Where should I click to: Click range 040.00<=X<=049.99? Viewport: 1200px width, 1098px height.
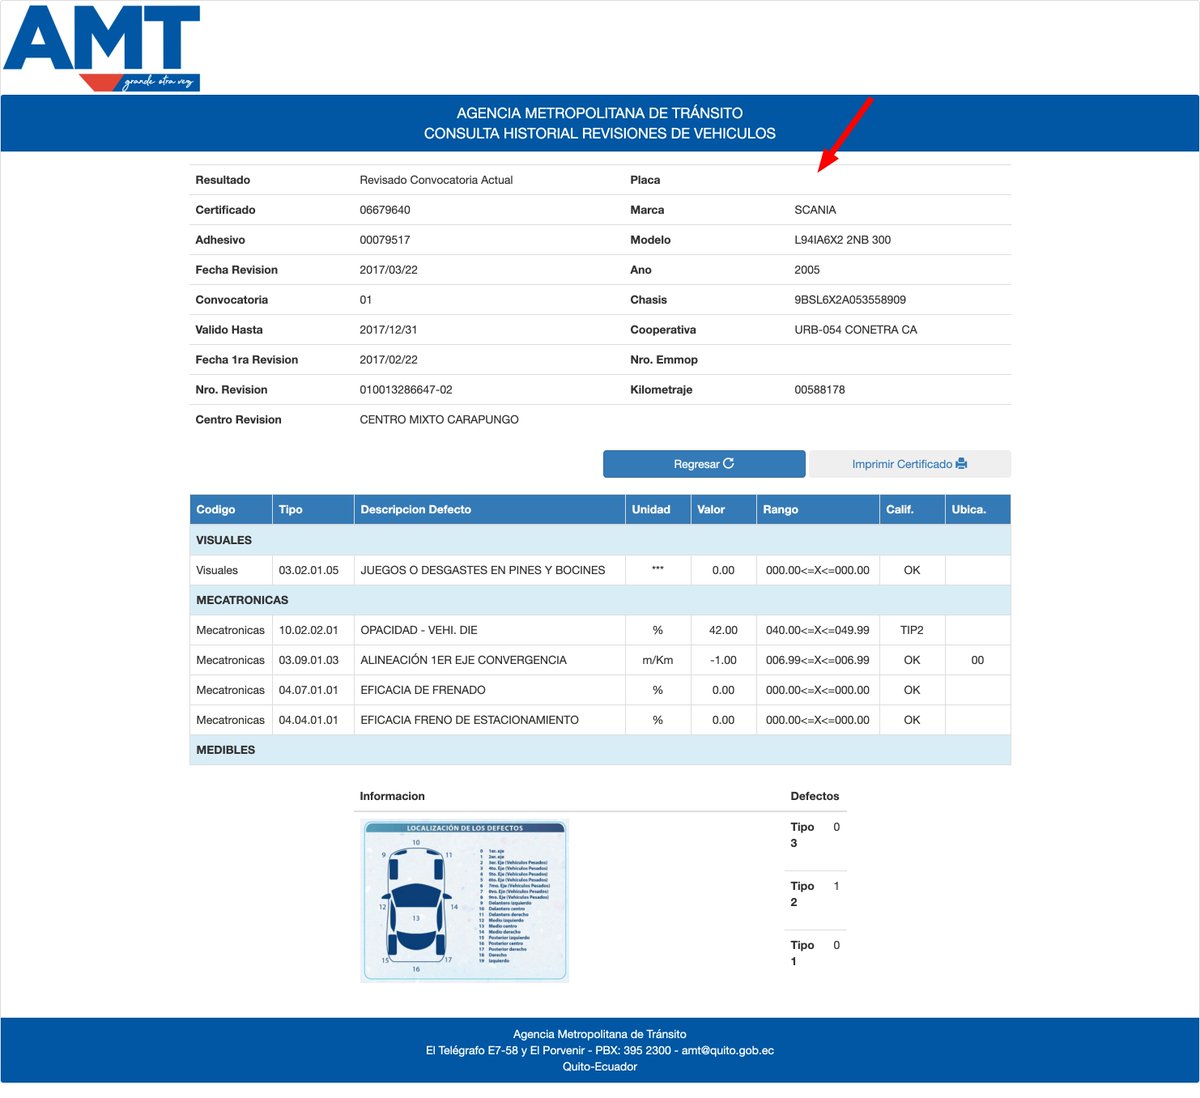(x=818, y=630)
